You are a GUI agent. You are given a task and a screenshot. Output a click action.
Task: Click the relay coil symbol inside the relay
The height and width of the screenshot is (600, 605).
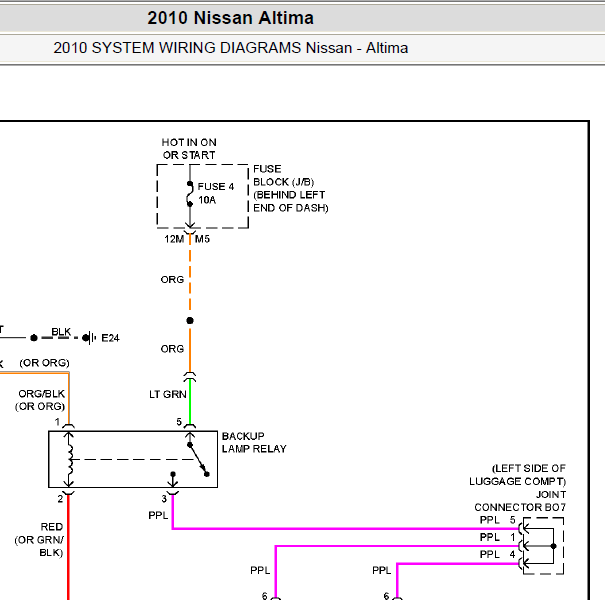coord(69,459)
